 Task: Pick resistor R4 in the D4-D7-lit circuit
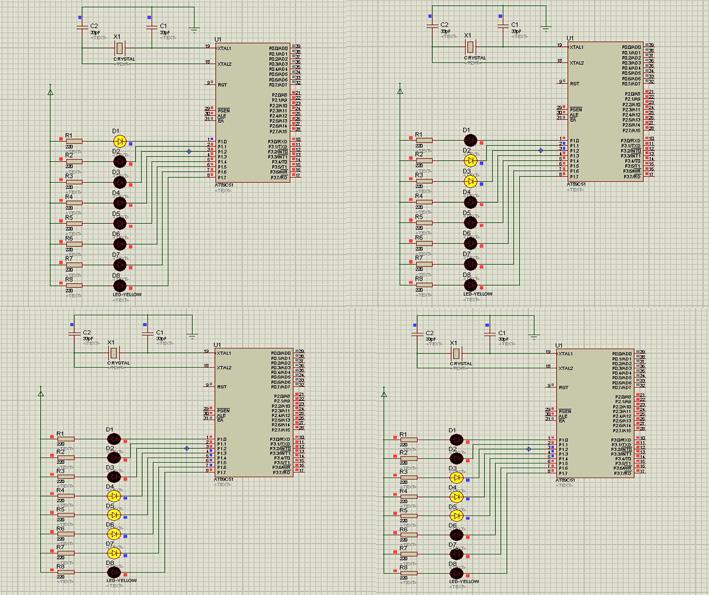66,496
